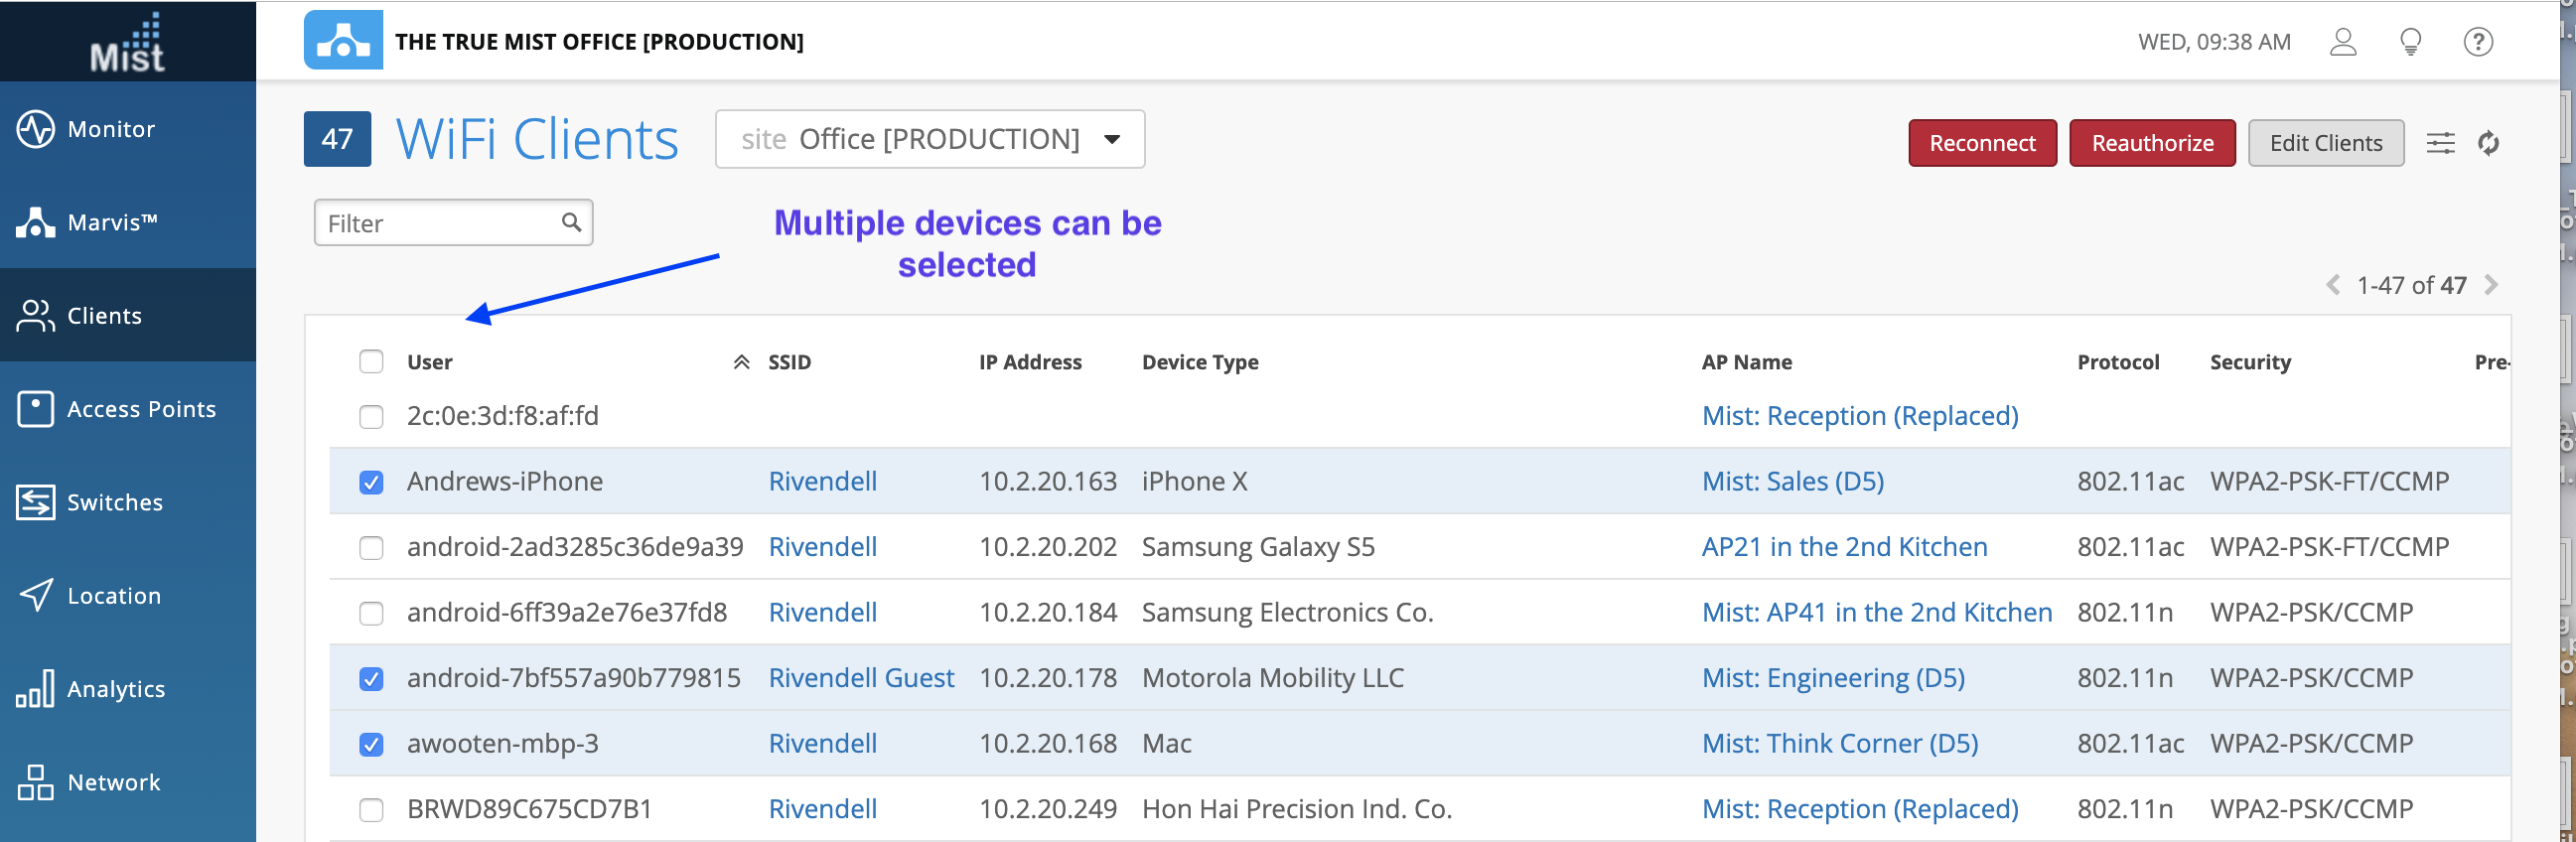
Task: Click the Reconnect button
Action: tap(1981, 143)
